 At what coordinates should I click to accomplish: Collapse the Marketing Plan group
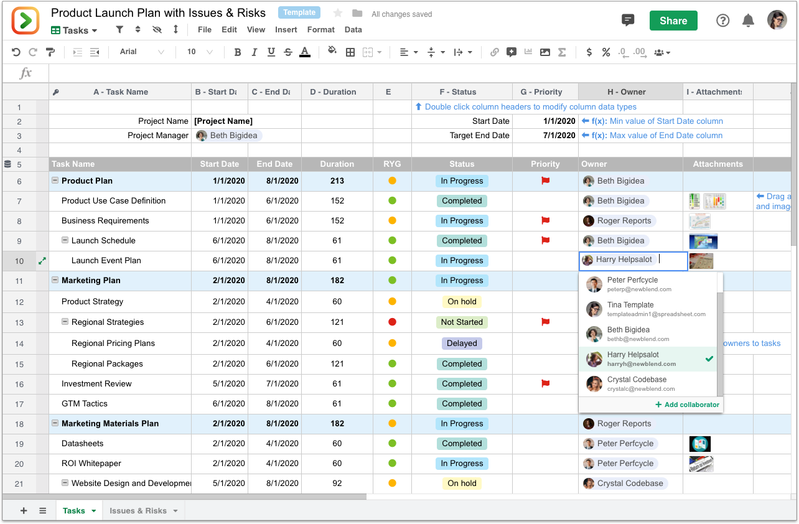(x=56, y=281)
